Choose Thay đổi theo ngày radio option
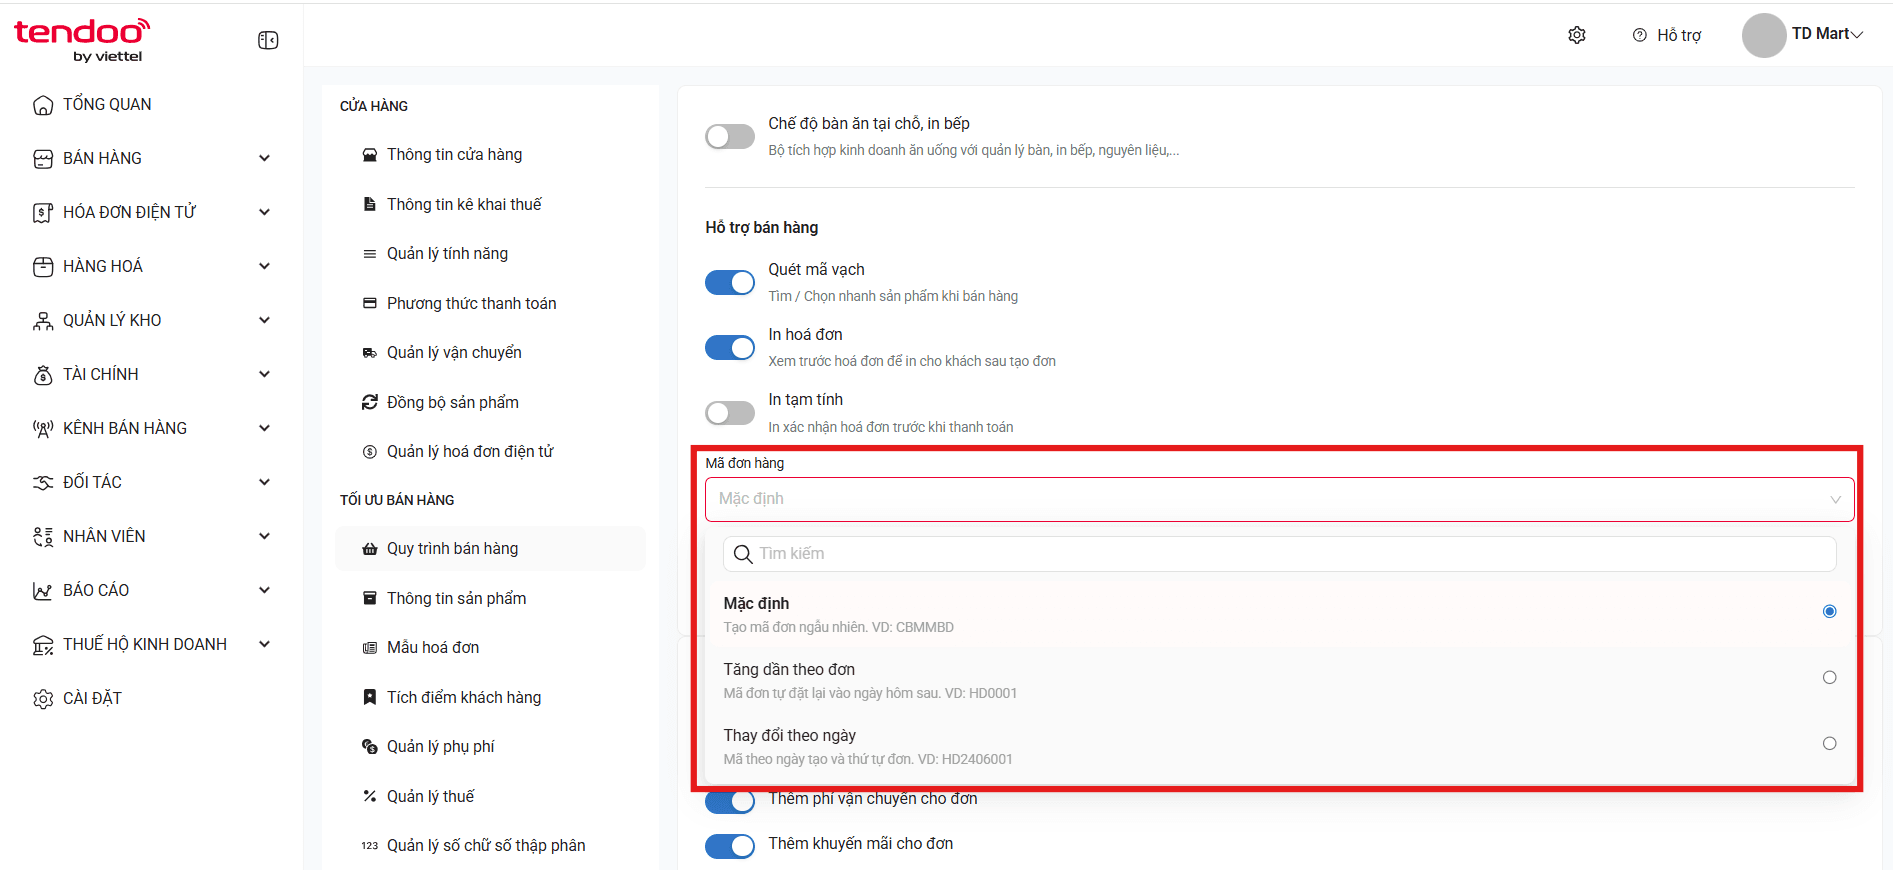 pos(1829,743)
